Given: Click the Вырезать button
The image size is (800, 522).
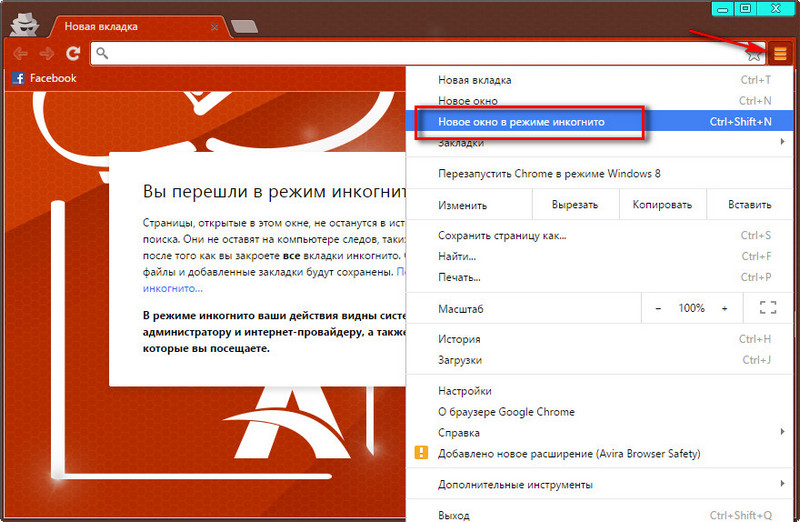Looking at the screenshot, I should (x=575, y=205).
